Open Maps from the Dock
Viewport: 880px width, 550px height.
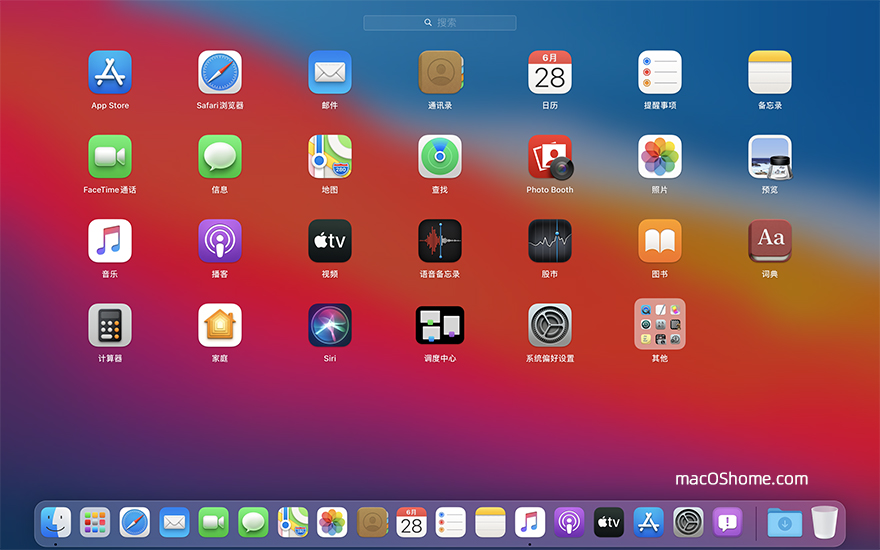tap(293, 522)
